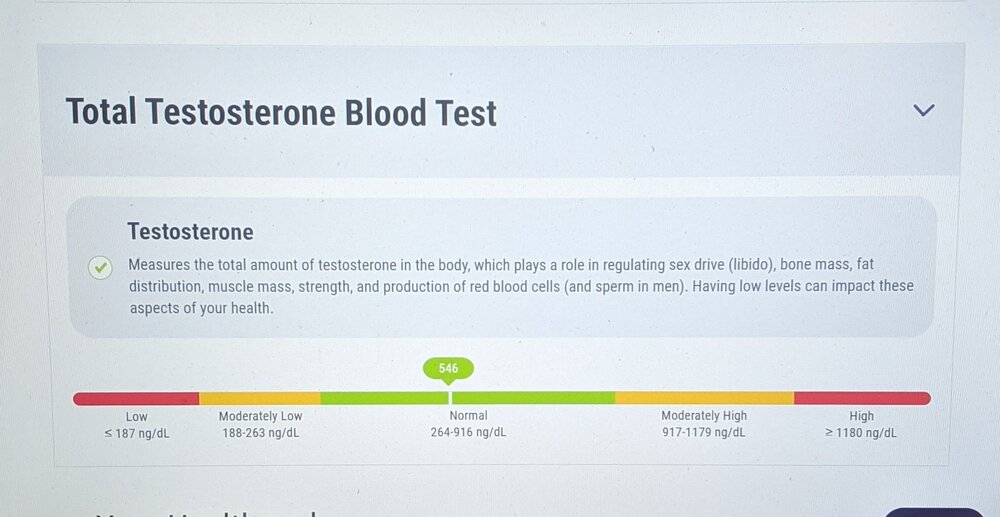Click the yellow Moderately High bar segment
This screenshot has height=517, width=1000.
704,398
